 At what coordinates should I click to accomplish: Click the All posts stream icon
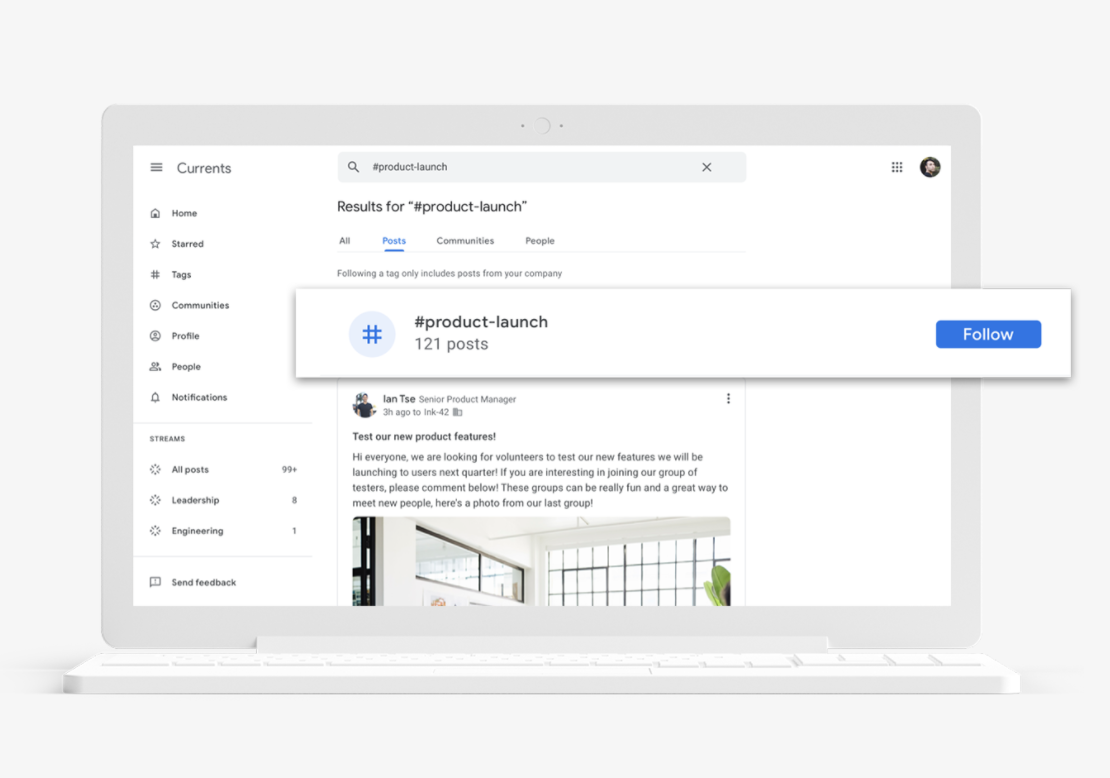click(155, 469)
